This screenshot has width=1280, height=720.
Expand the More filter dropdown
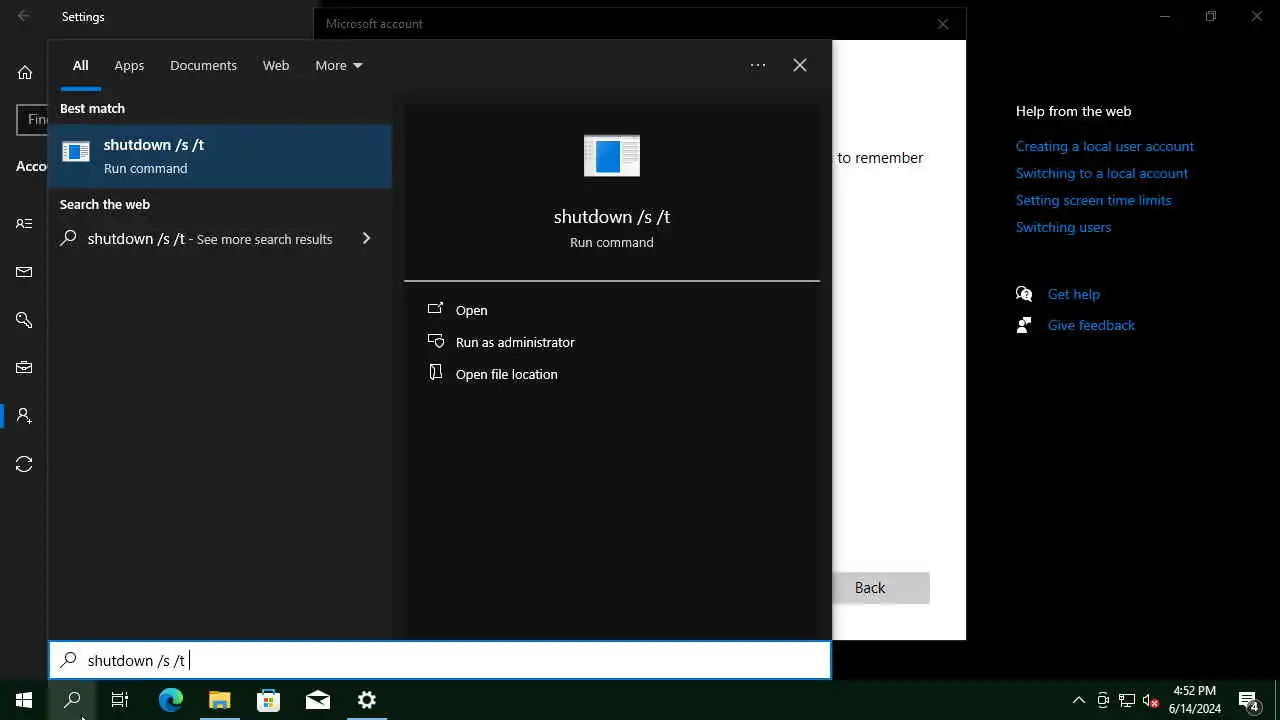[339, 65]
